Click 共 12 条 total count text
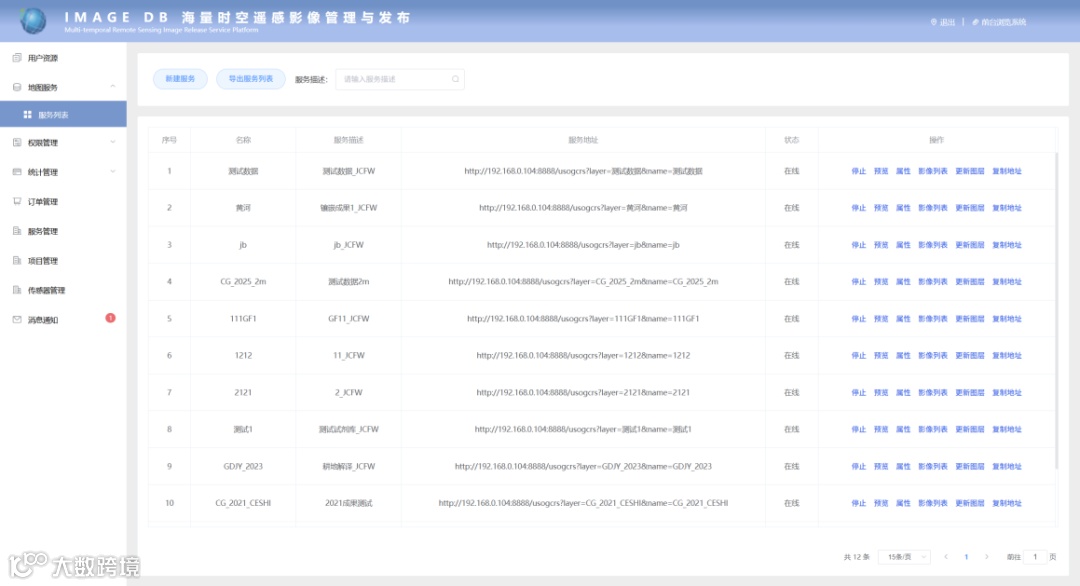Image resolution: width=1080 pixels, height=586 pixels. click(857, 556)
